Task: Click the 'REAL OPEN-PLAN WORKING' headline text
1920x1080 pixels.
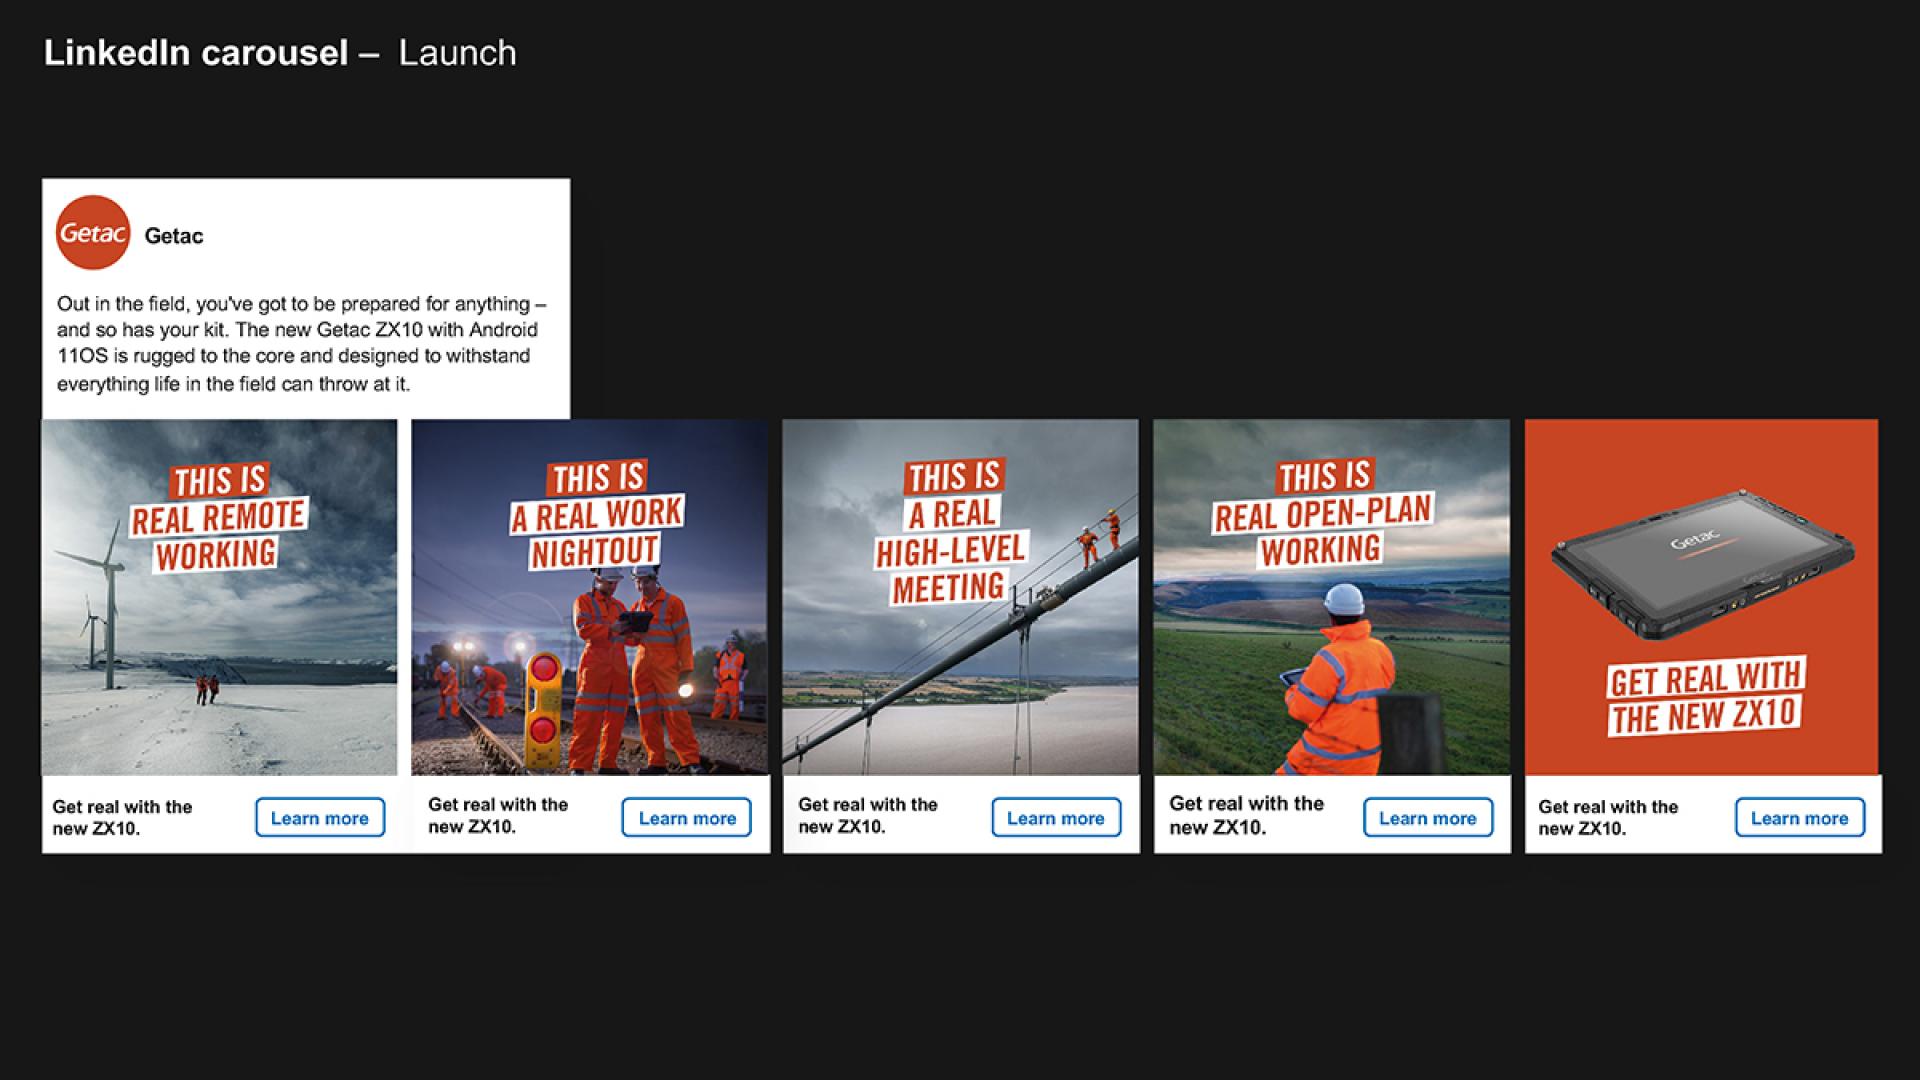Action: 1323,531
